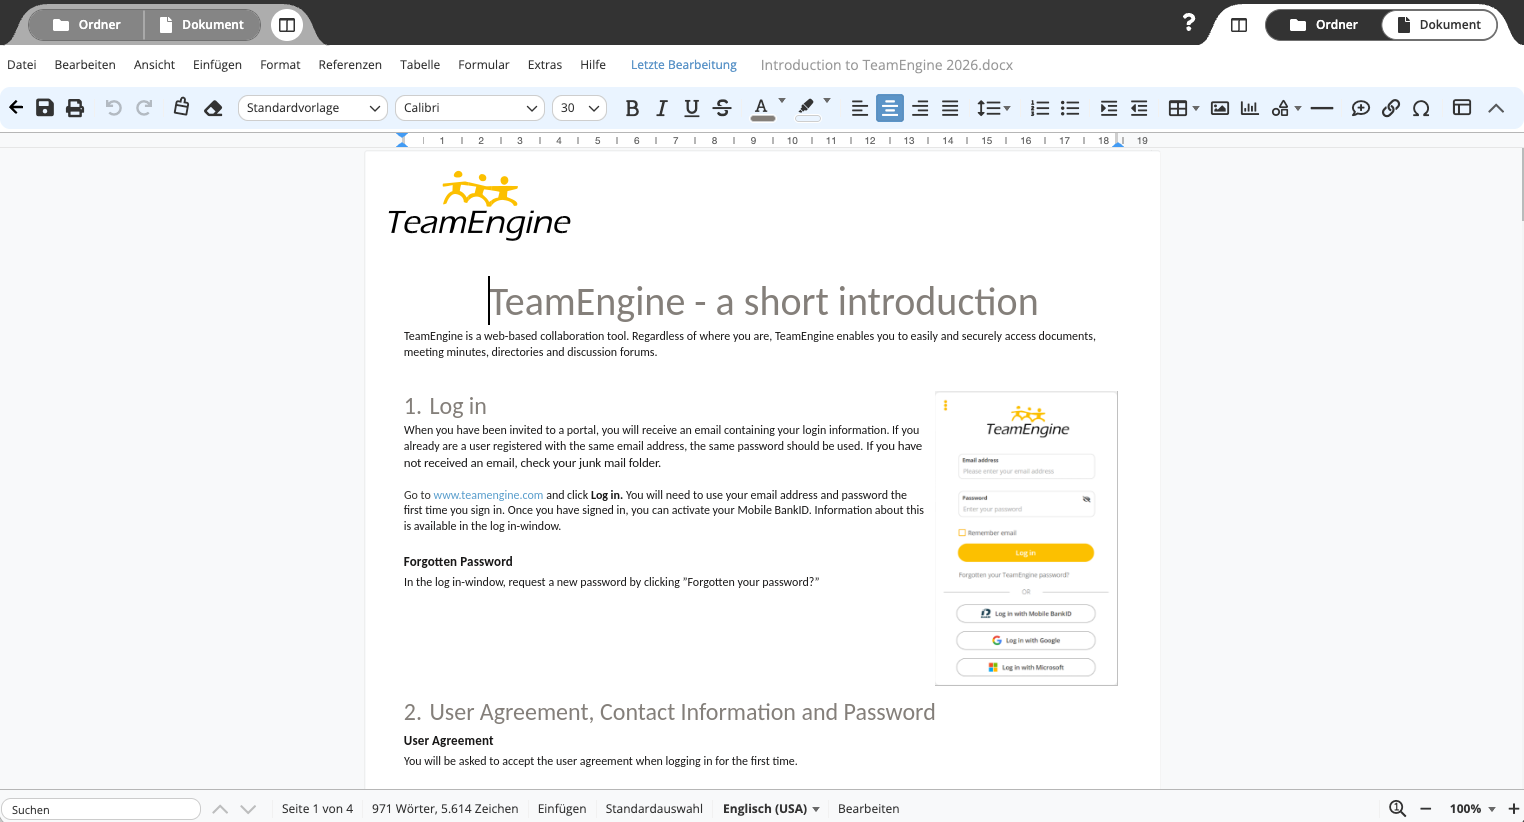Insert a special character with the omega icon
The width and height of the screenshot is (1524, 822).
[1421, 108]
